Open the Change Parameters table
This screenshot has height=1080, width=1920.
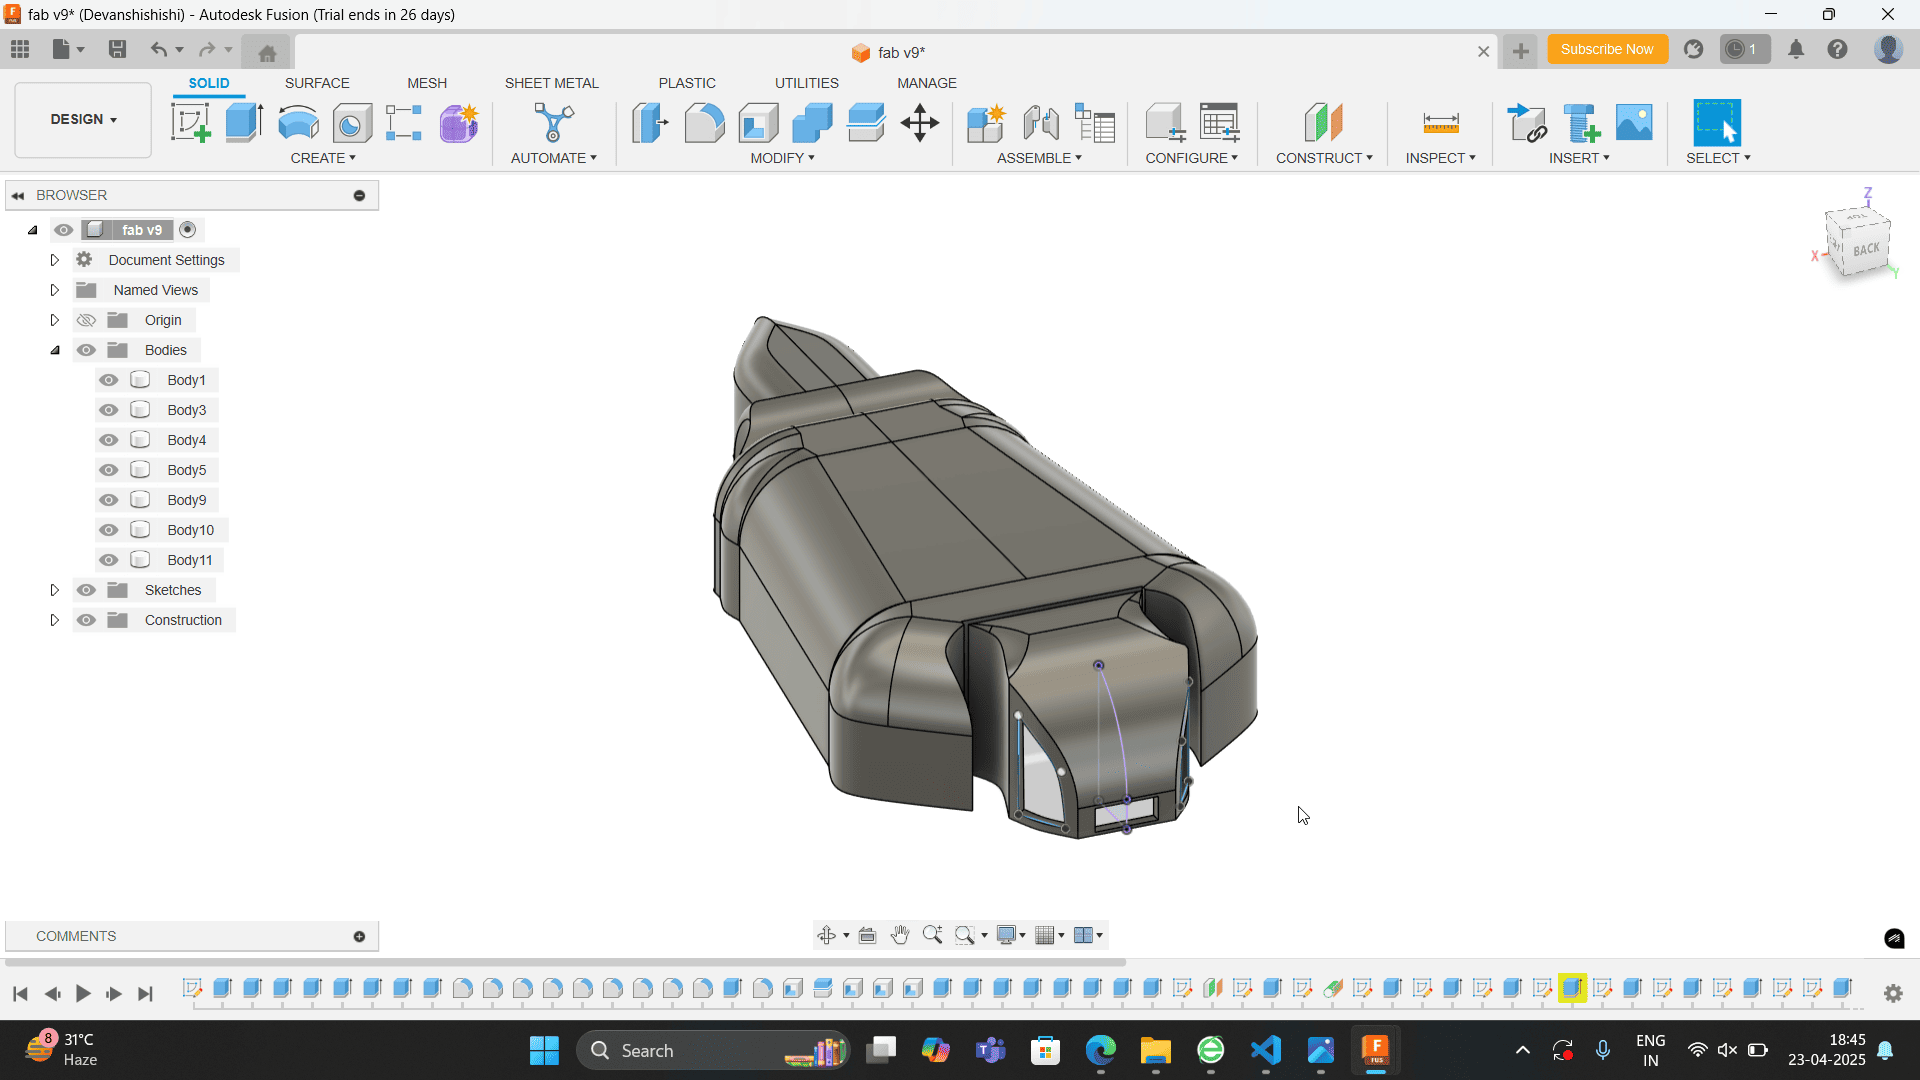click(x=1220, y=123)
